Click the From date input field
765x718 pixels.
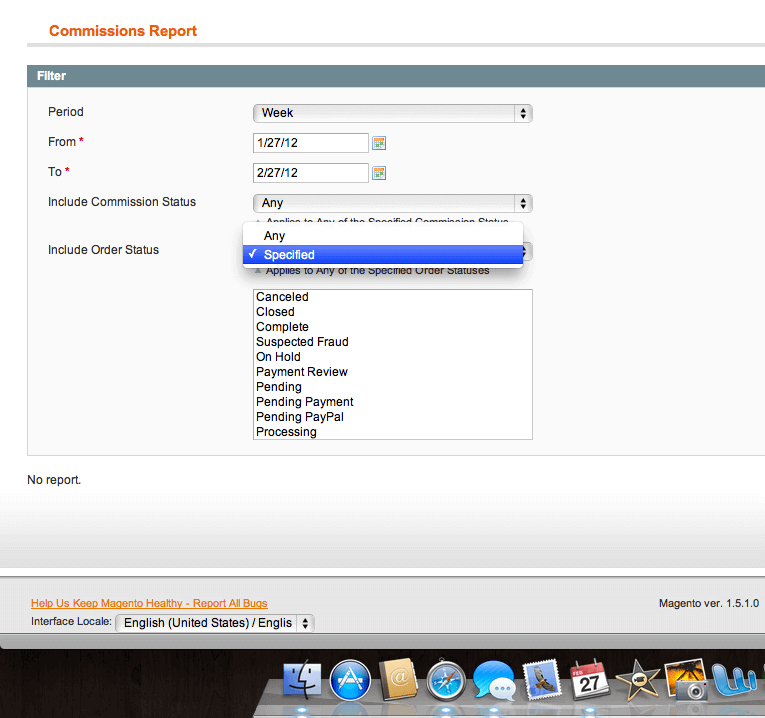[x=311, y=143]
